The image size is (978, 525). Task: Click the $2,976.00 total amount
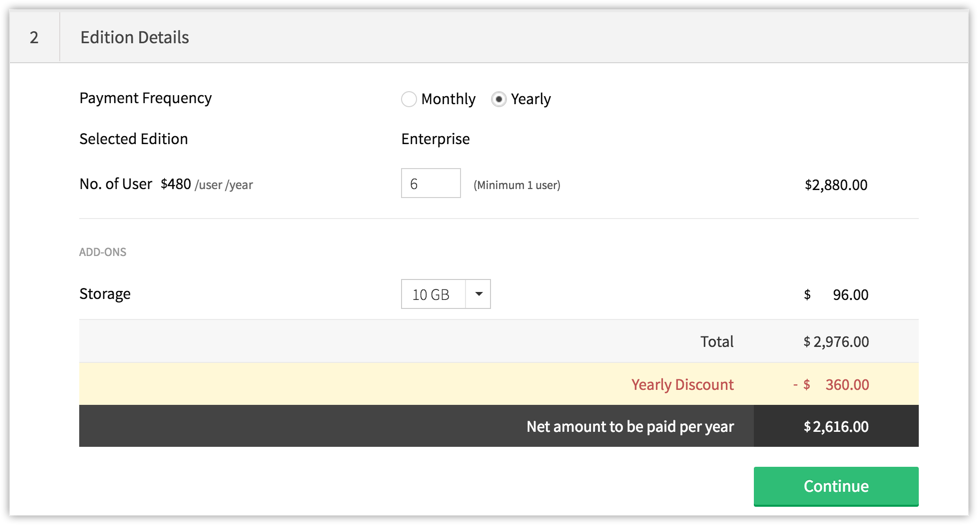[836, 342]
